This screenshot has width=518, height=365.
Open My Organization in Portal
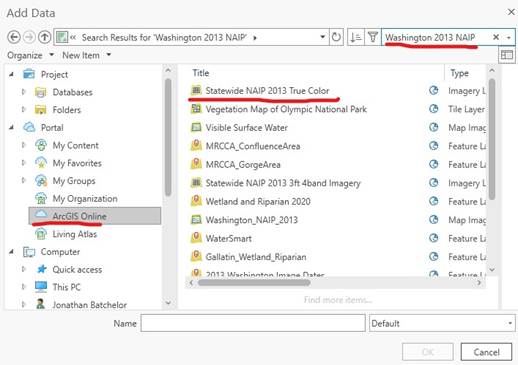(85, 198)
